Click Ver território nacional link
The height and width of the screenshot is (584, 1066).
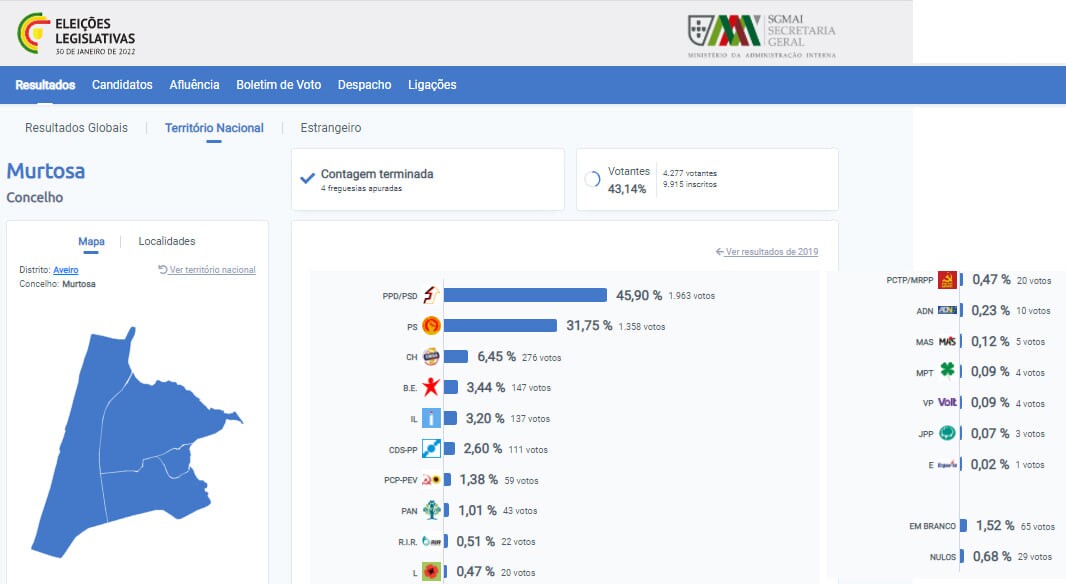pyautogui.click(x=207, y=270)
